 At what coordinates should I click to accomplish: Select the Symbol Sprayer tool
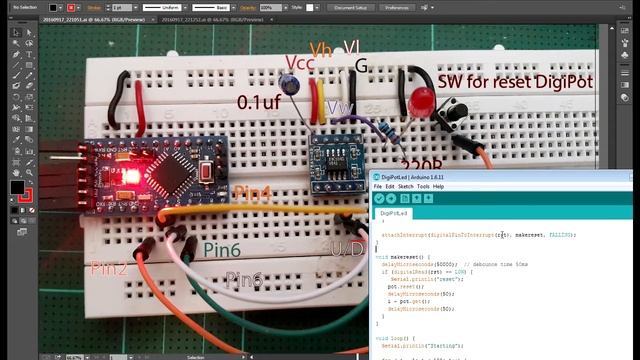[x=16, y=151]
